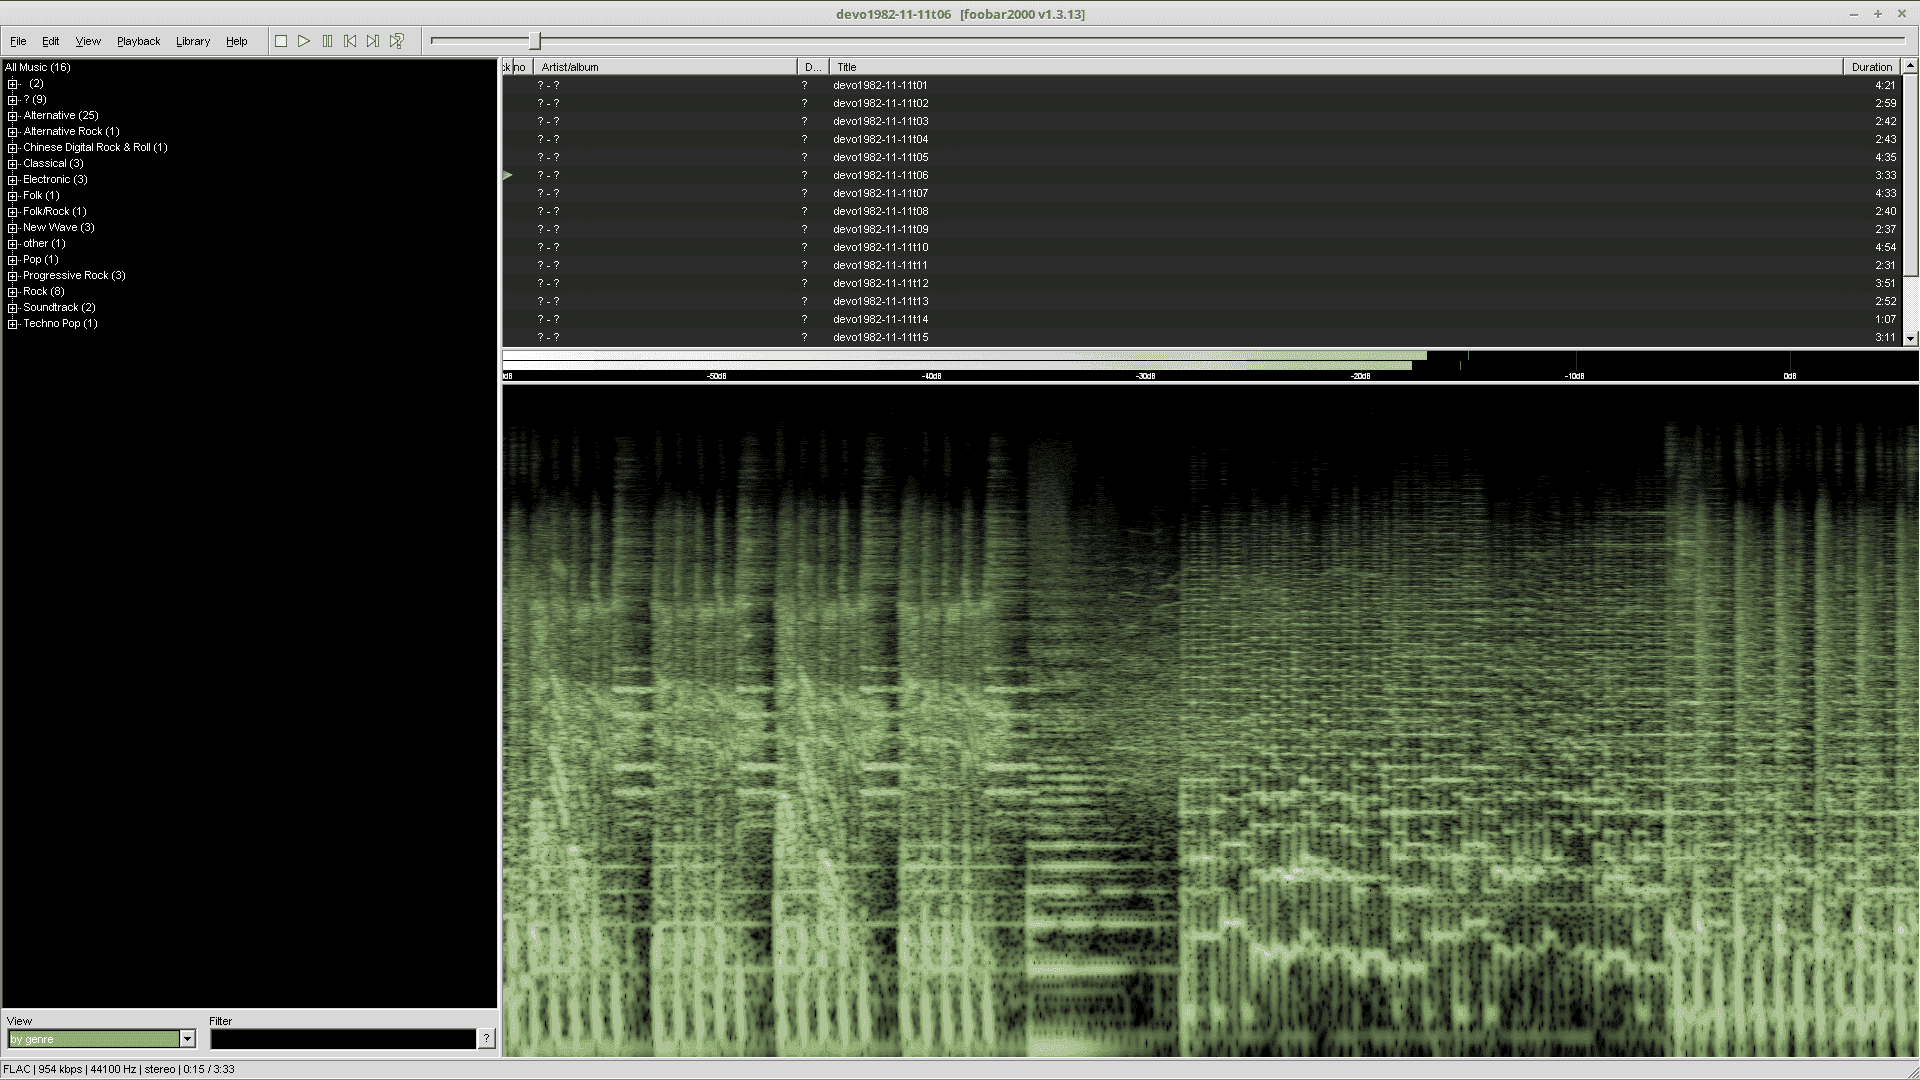Select track devo1982-11-11t09
The image size is (1920, 1080).
(1201, 229)
